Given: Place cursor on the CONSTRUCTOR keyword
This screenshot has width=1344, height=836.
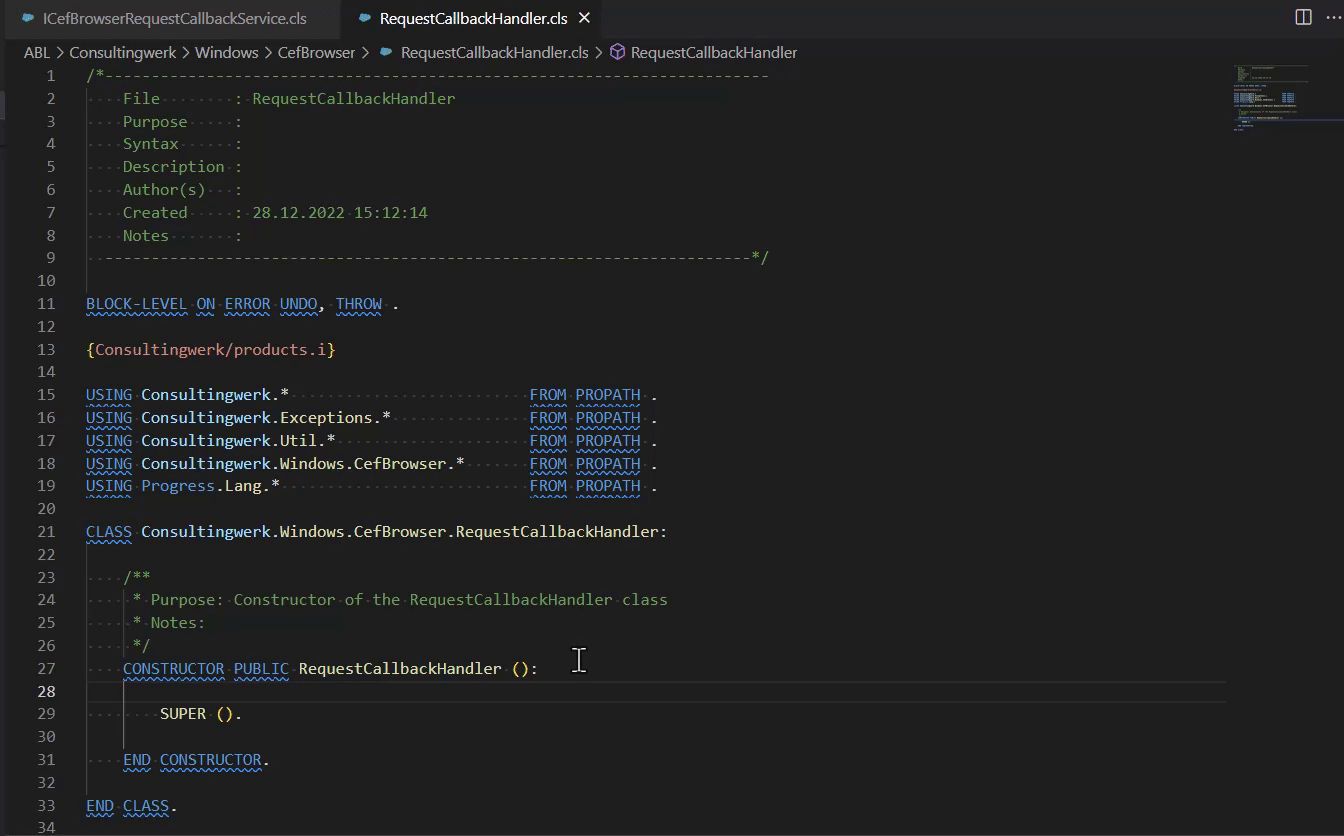Looking at the screenshot, I should (x=173, y=668).
